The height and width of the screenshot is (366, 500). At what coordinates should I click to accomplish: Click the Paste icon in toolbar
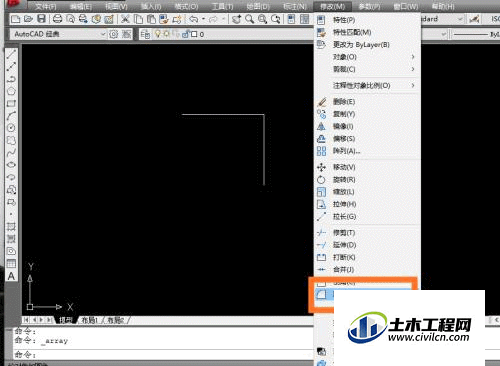(151, 19)
